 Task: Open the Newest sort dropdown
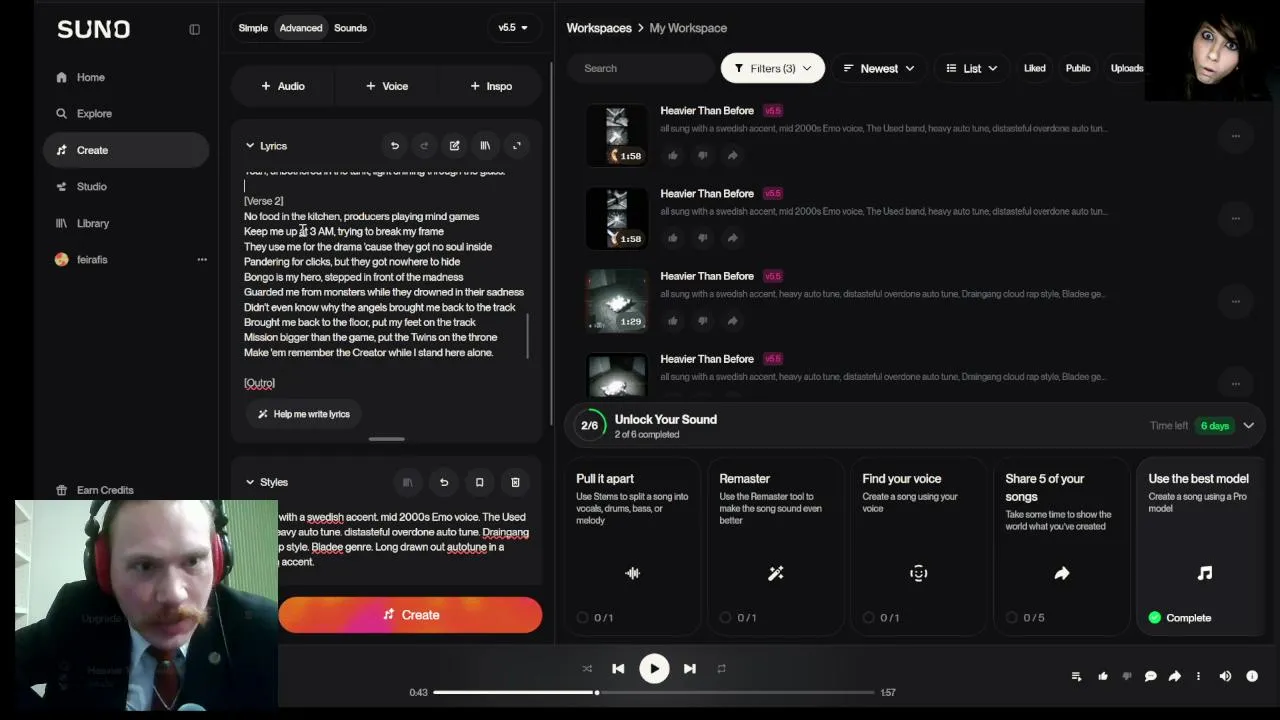coord(879,68)
